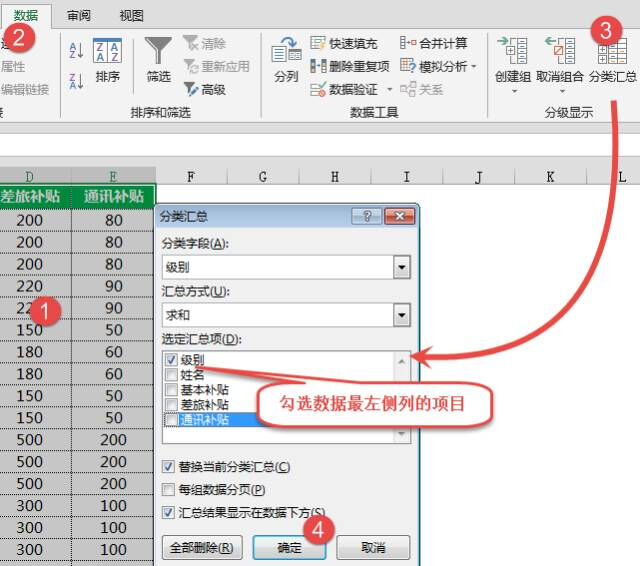640x566 pixels.
Task: Switch to the 视图 ribbon tab
Action: coord(131,16)
